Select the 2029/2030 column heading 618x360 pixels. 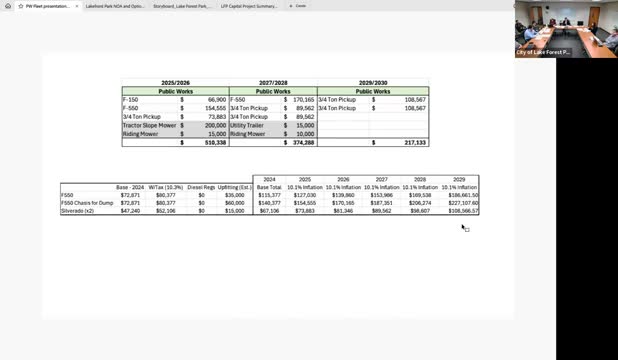(373, 83)
